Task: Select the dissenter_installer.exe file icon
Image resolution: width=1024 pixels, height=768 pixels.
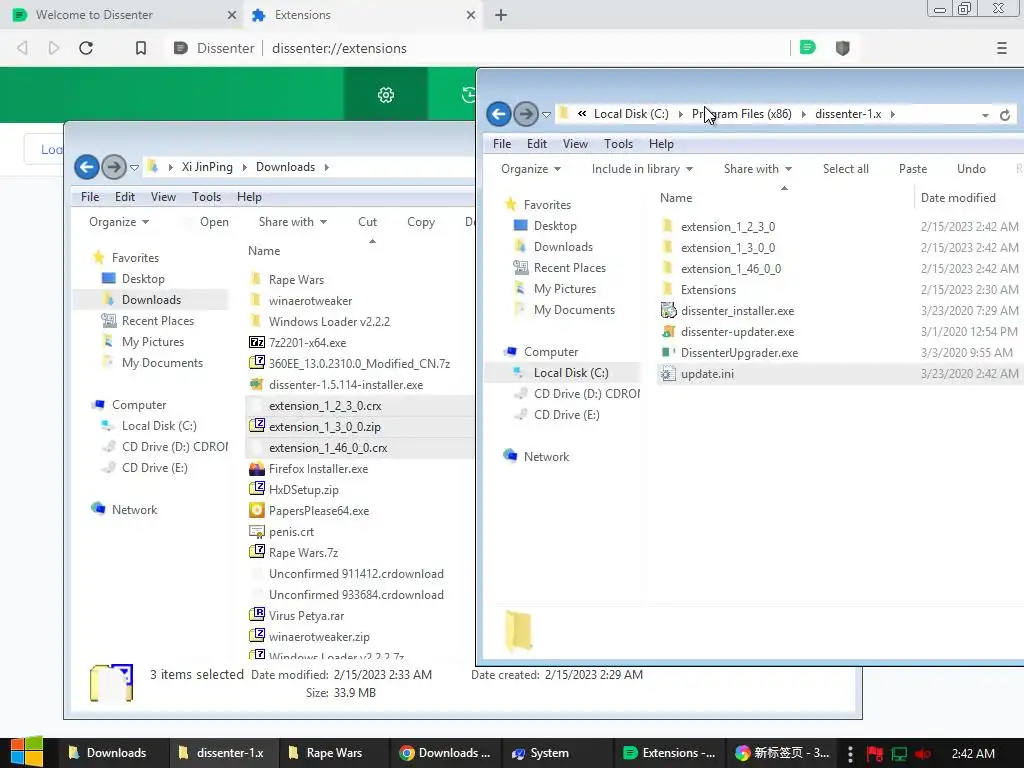Action: click(x=667, y=310)
